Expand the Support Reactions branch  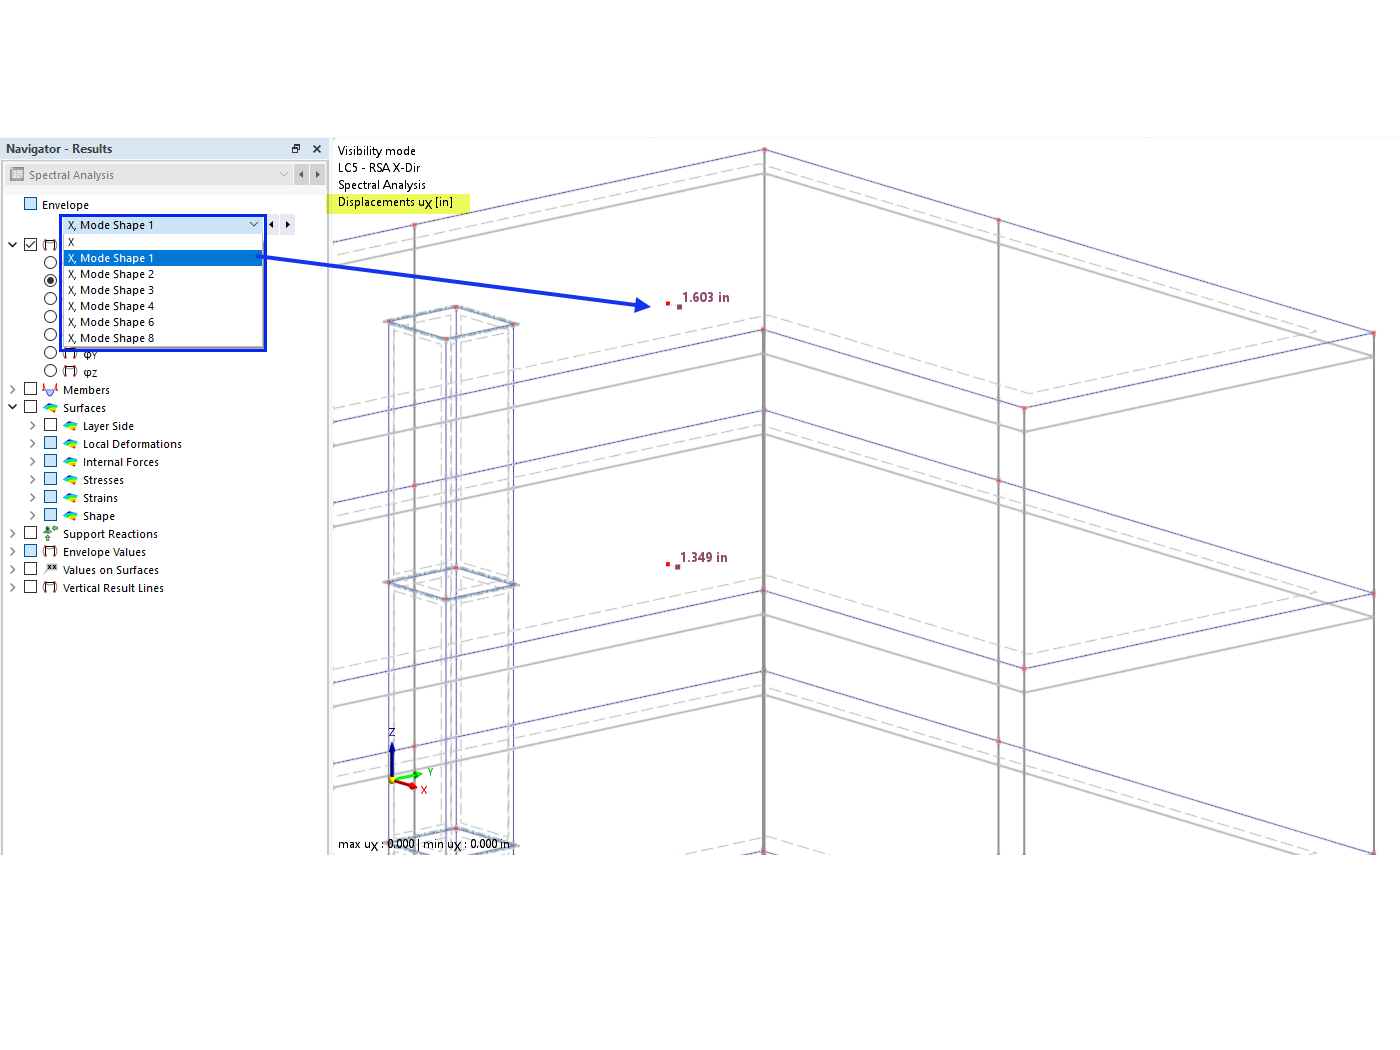[x=12, y=531]
